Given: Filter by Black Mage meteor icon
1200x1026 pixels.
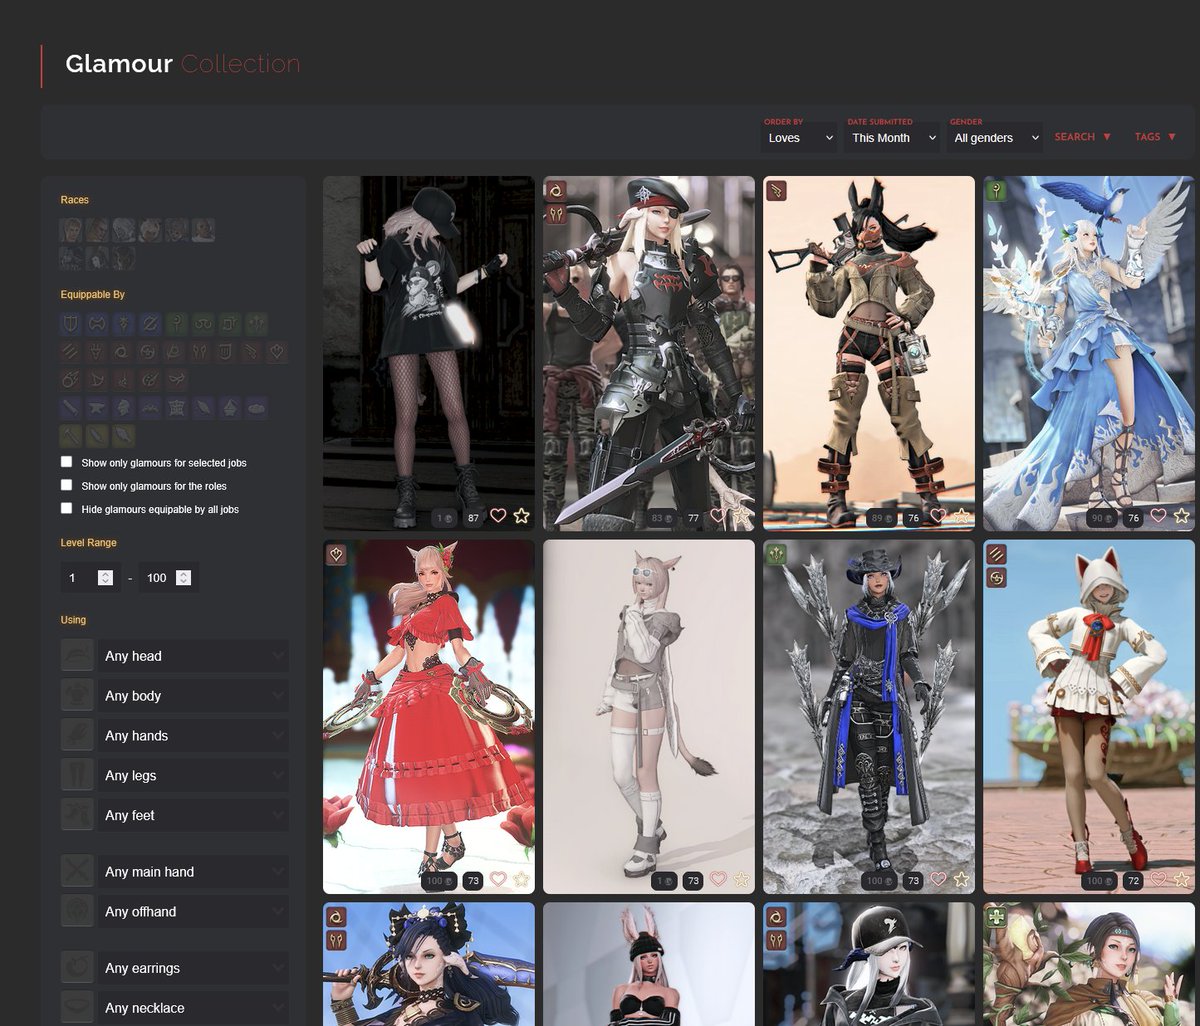Looking at the screenshot, I should pos(70,379).
